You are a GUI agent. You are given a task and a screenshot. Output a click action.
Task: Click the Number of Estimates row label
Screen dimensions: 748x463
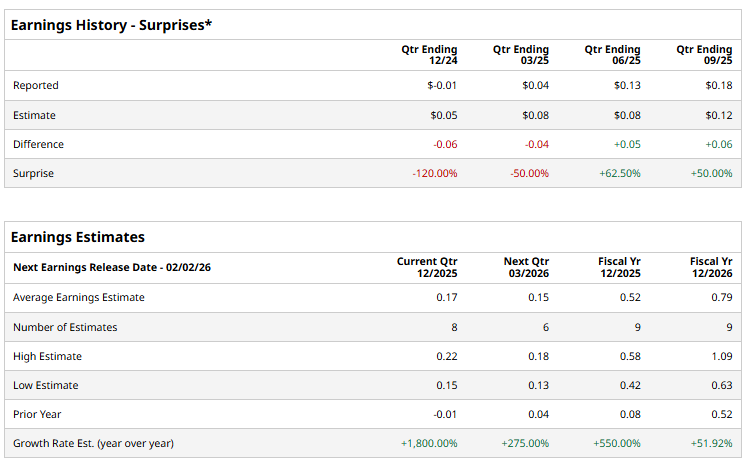[x=65, y=327]
